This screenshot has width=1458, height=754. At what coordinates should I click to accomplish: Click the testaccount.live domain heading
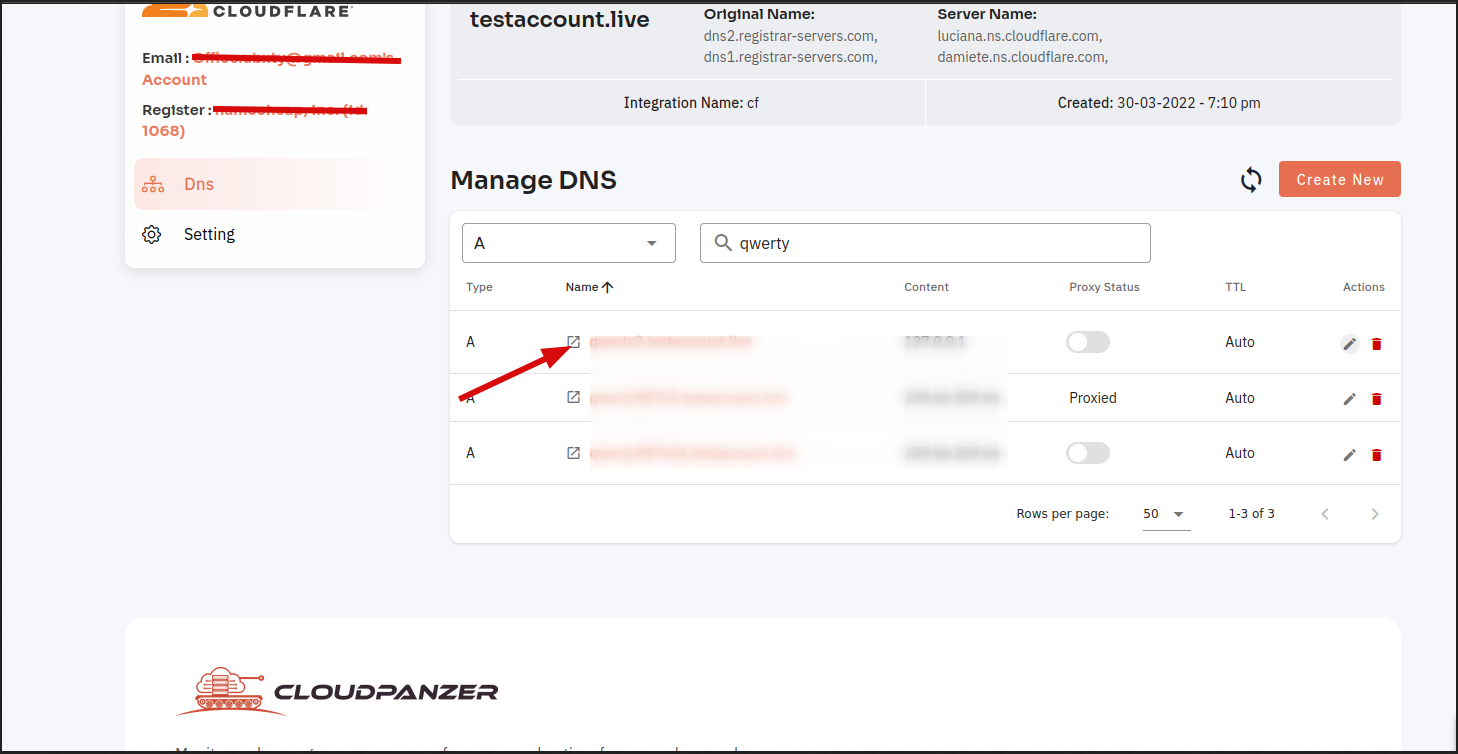click(x=560, y=19)
